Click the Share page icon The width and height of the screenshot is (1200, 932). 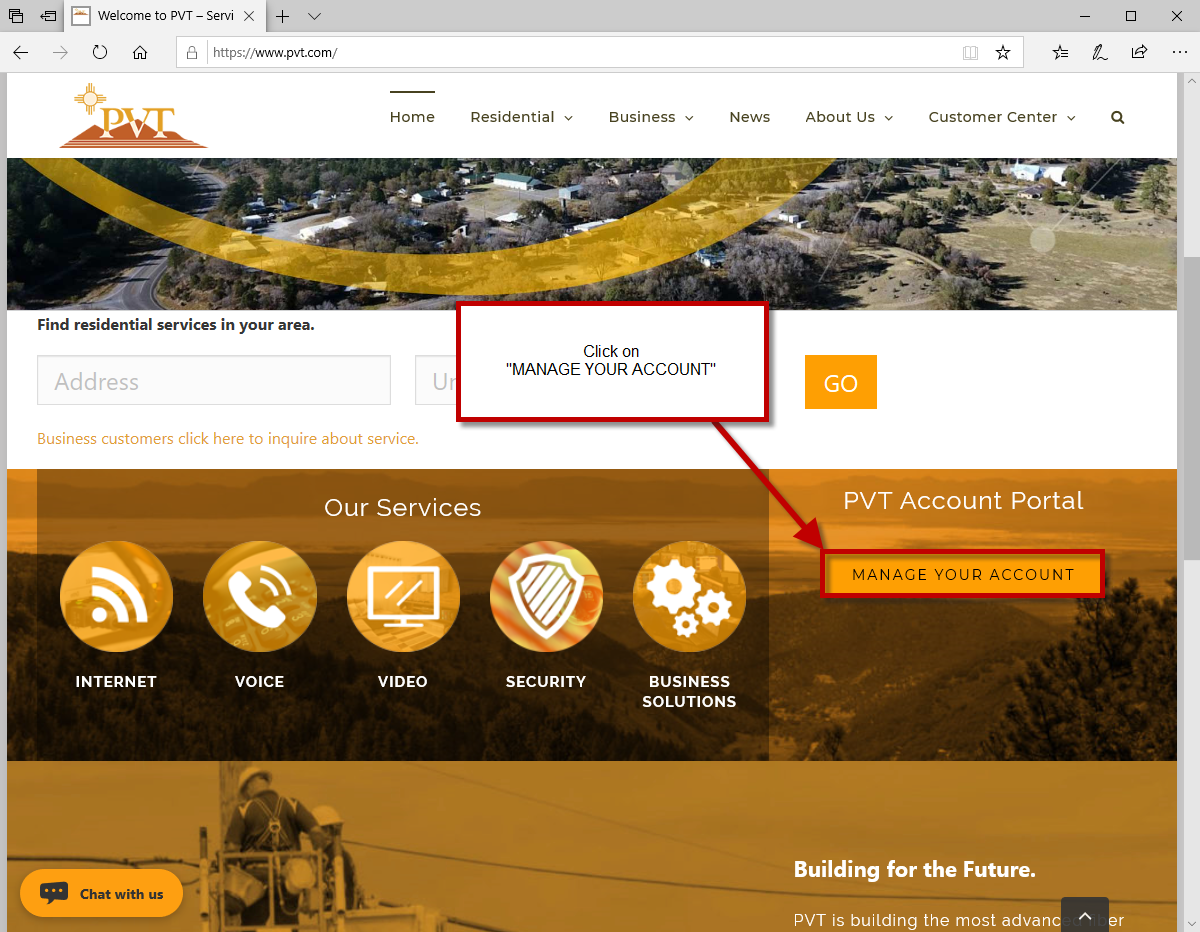point(1139,52)
